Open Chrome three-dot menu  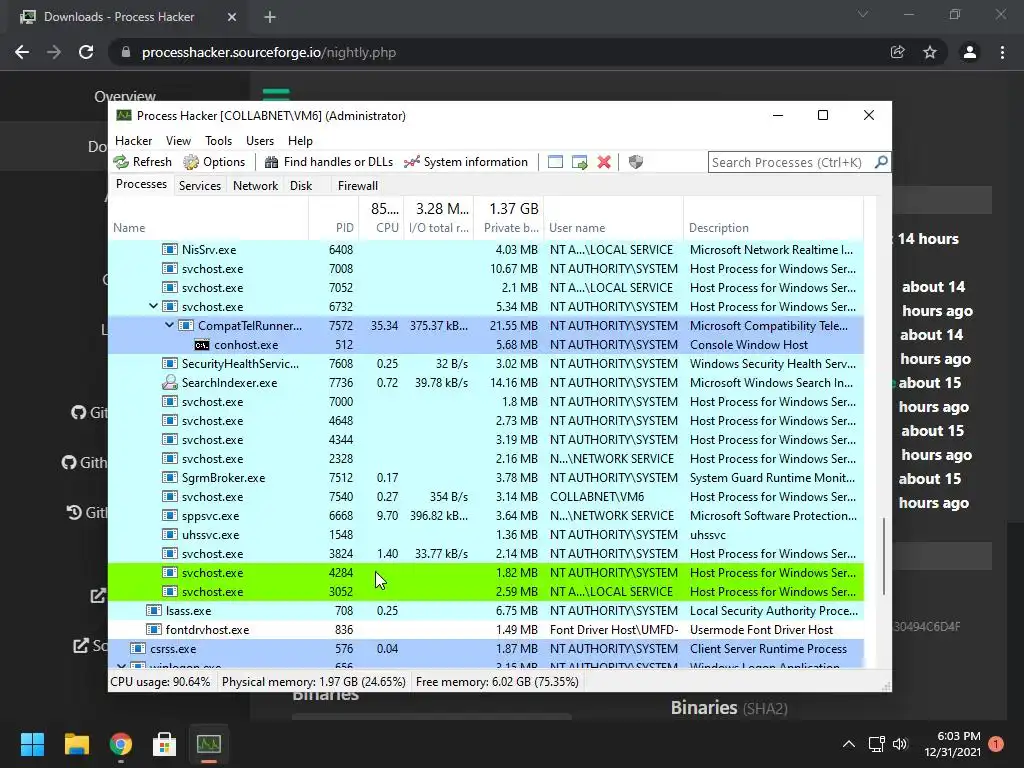coord(1002,52)
